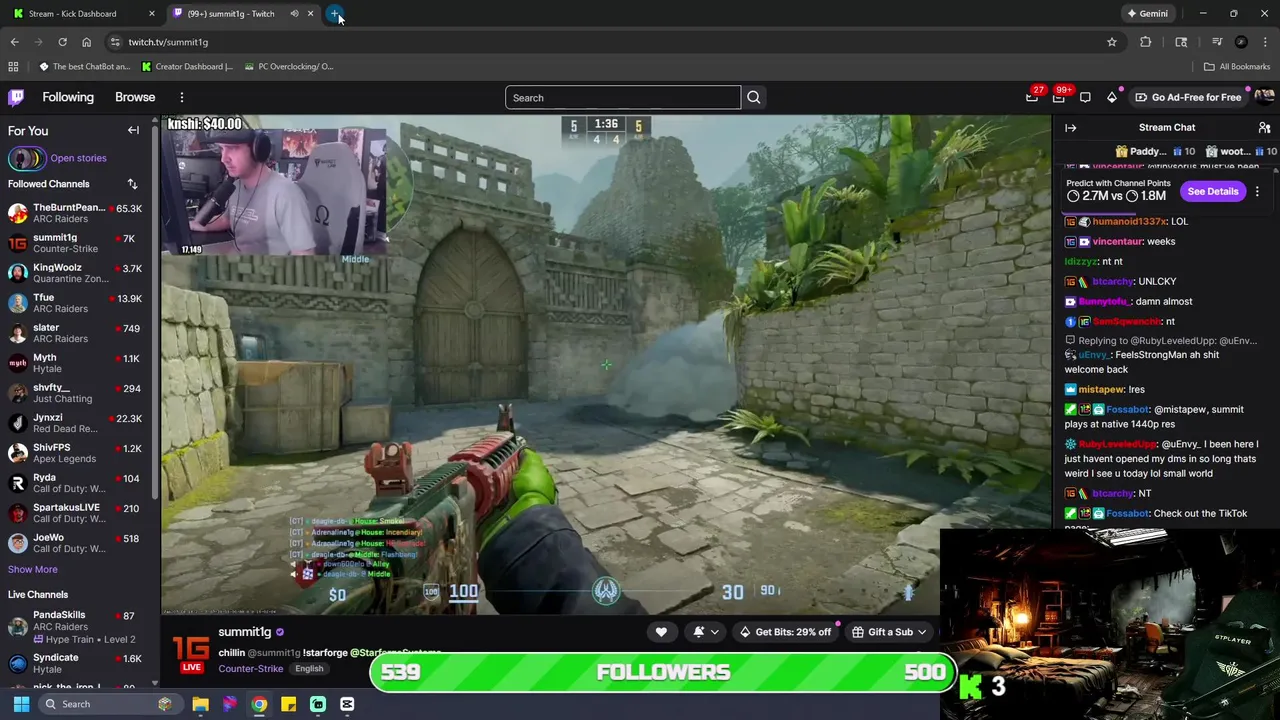Click the search magnifier button

(x=754, y=97)
